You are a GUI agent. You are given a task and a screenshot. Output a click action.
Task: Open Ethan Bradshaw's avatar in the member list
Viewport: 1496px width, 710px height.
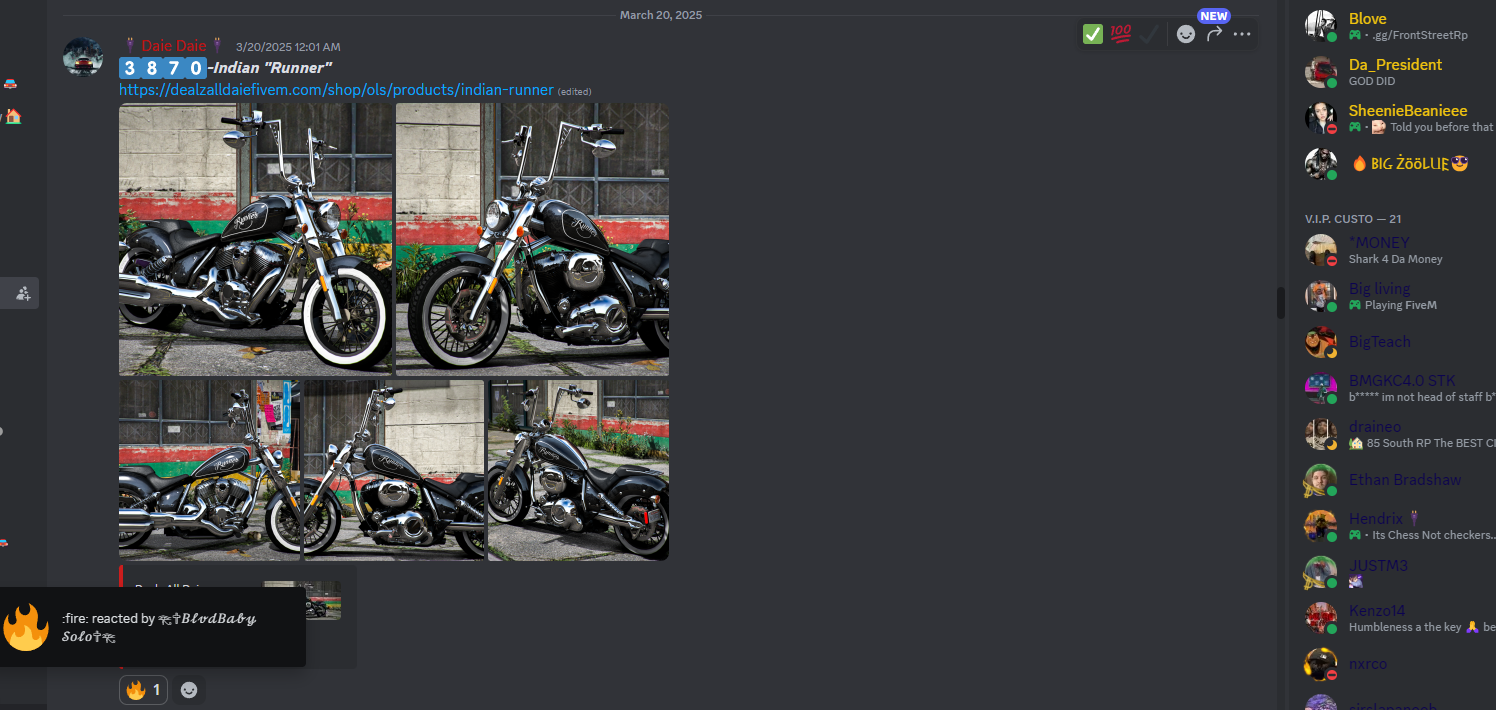click(1321, 480)
